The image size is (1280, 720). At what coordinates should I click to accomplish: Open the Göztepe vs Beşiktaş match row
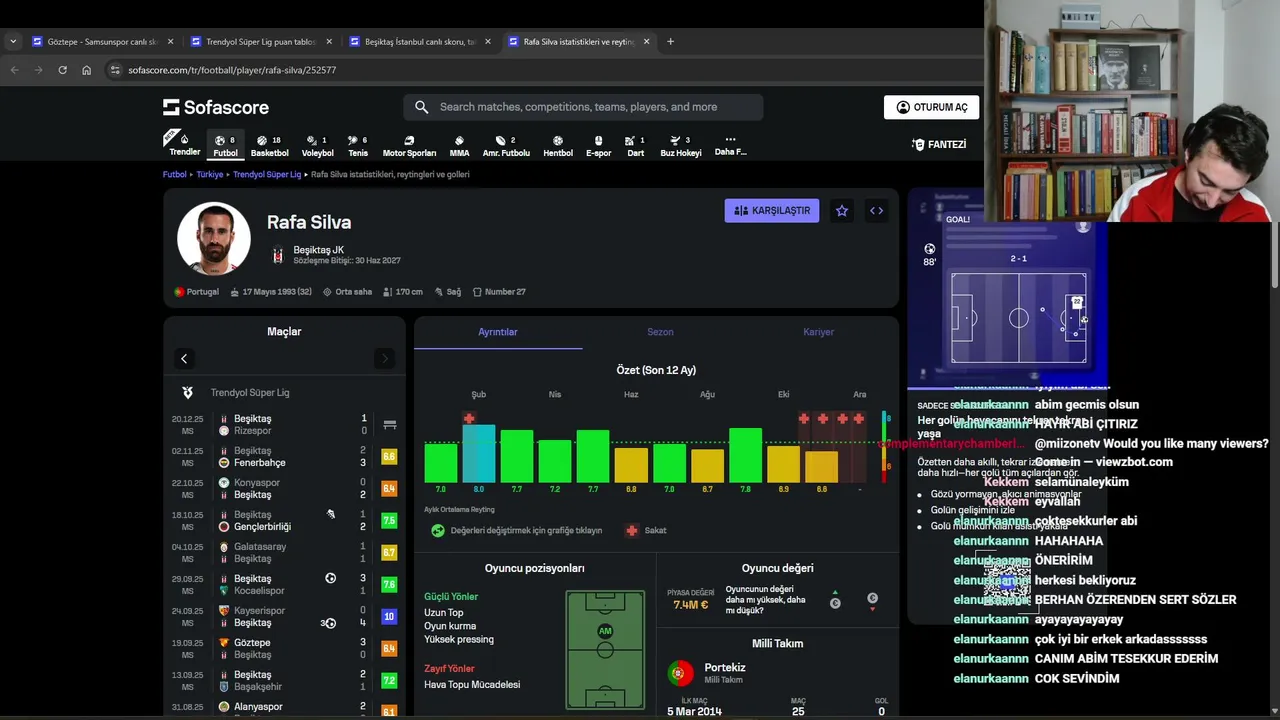coord(284,649)
